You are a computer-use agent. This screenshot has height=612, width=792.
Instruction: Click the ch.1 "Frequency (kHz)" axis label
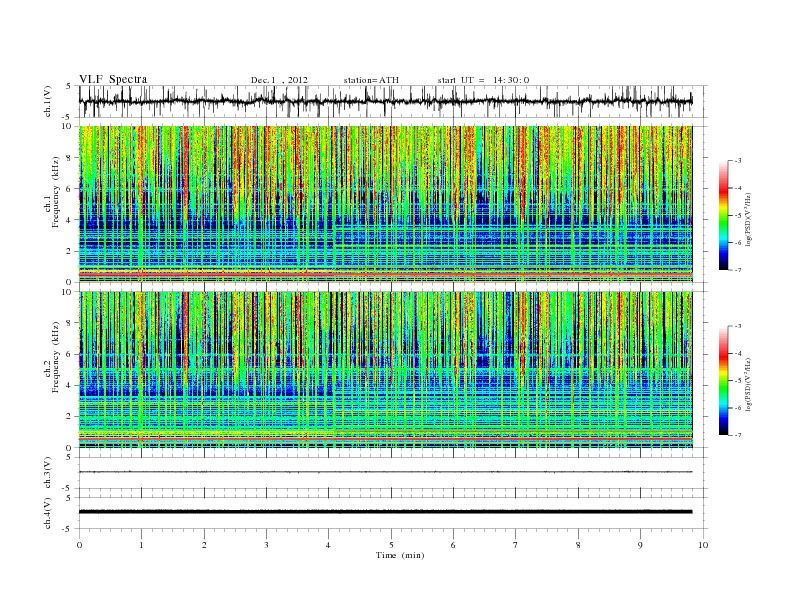coord(56,192)
